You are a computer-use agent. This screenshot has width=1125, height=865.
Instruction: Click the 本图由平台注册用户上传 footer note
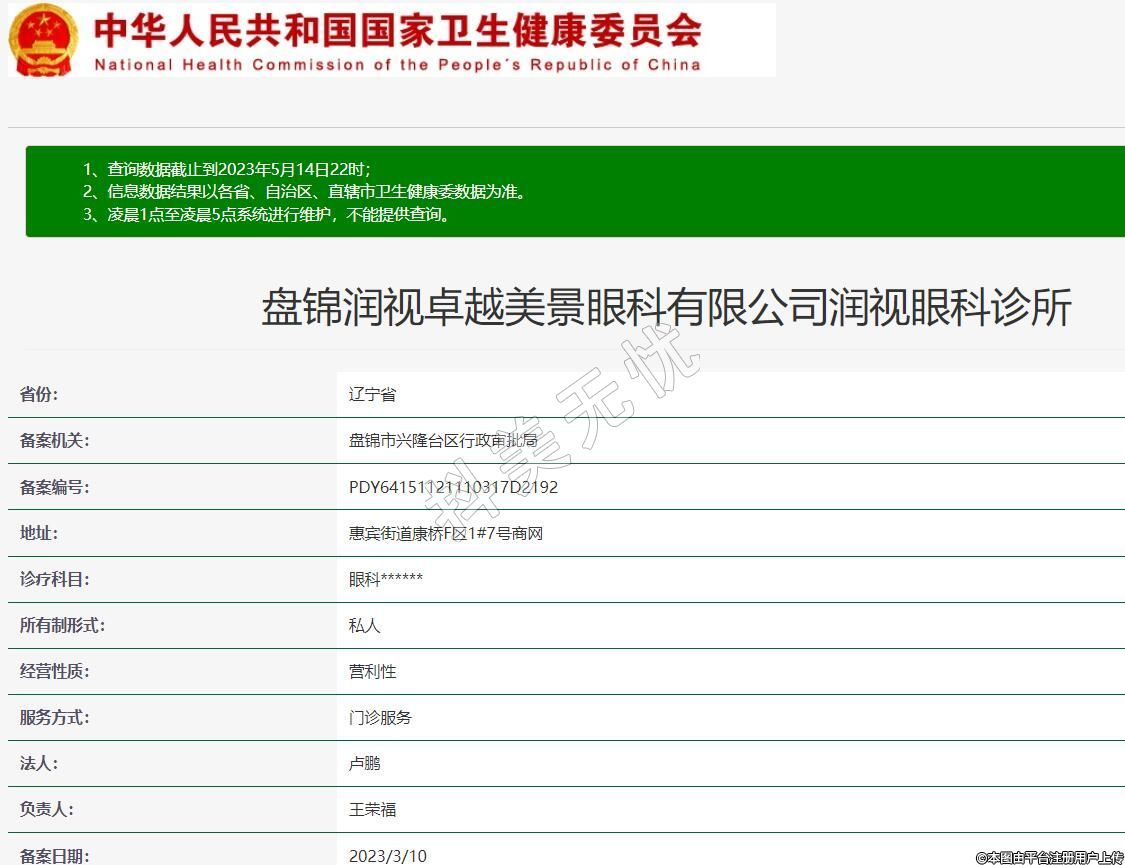1049,857
